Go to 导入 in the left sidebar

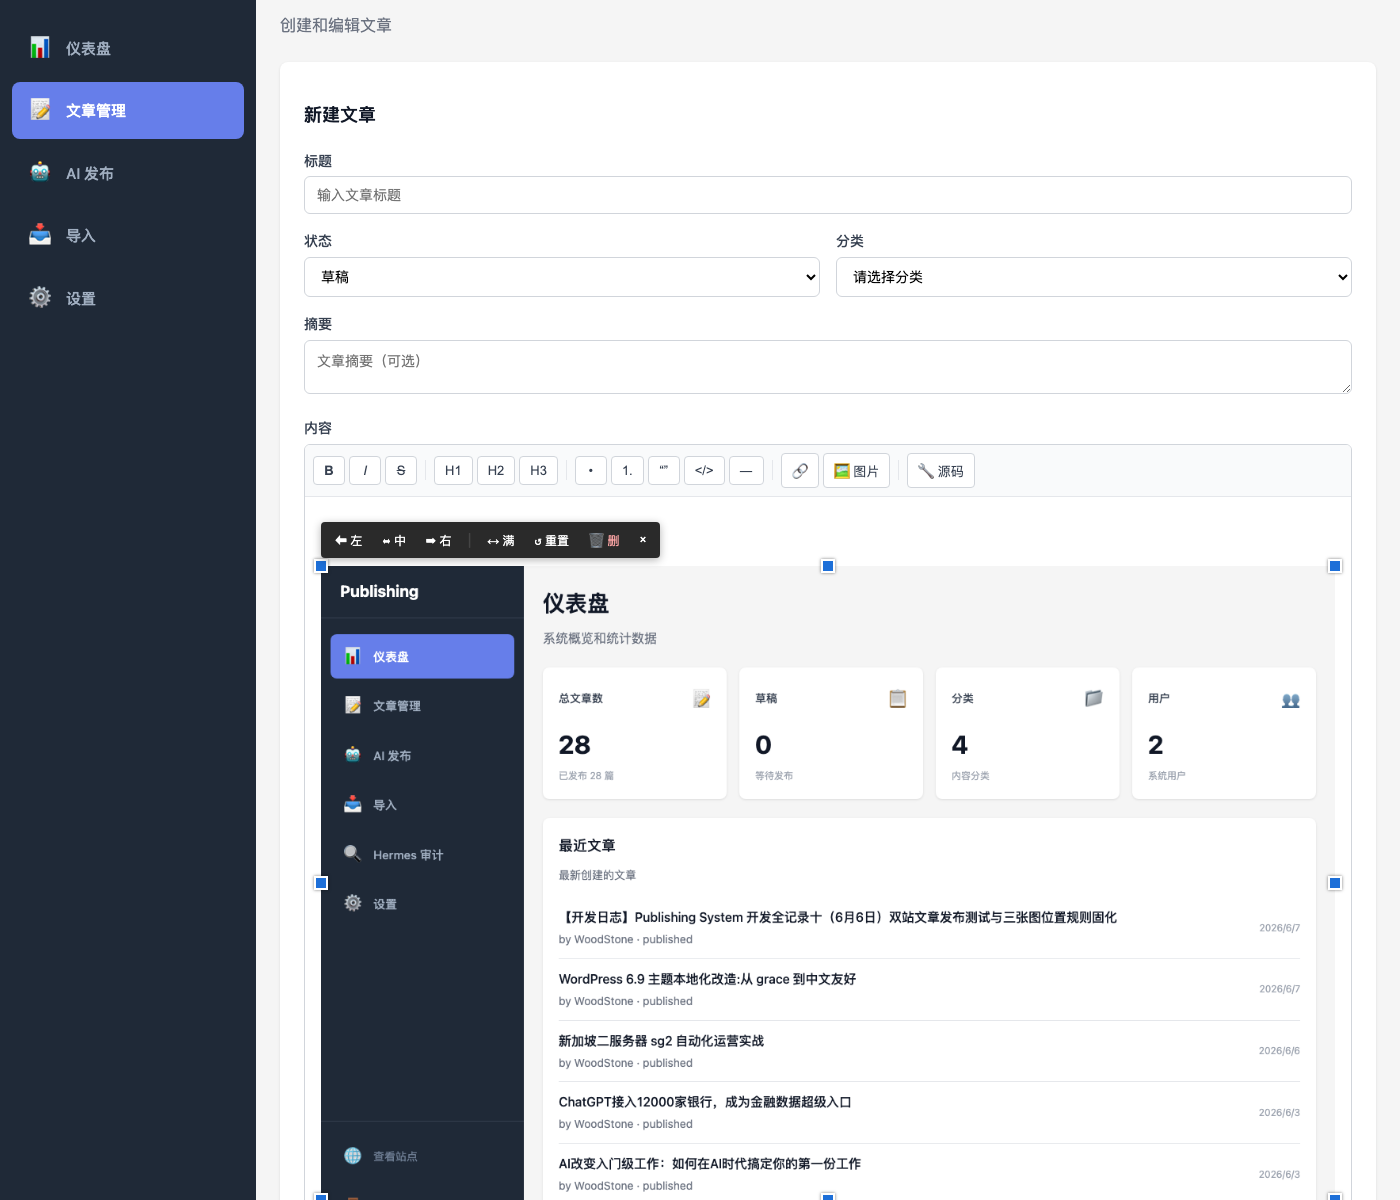coord(128,236)
